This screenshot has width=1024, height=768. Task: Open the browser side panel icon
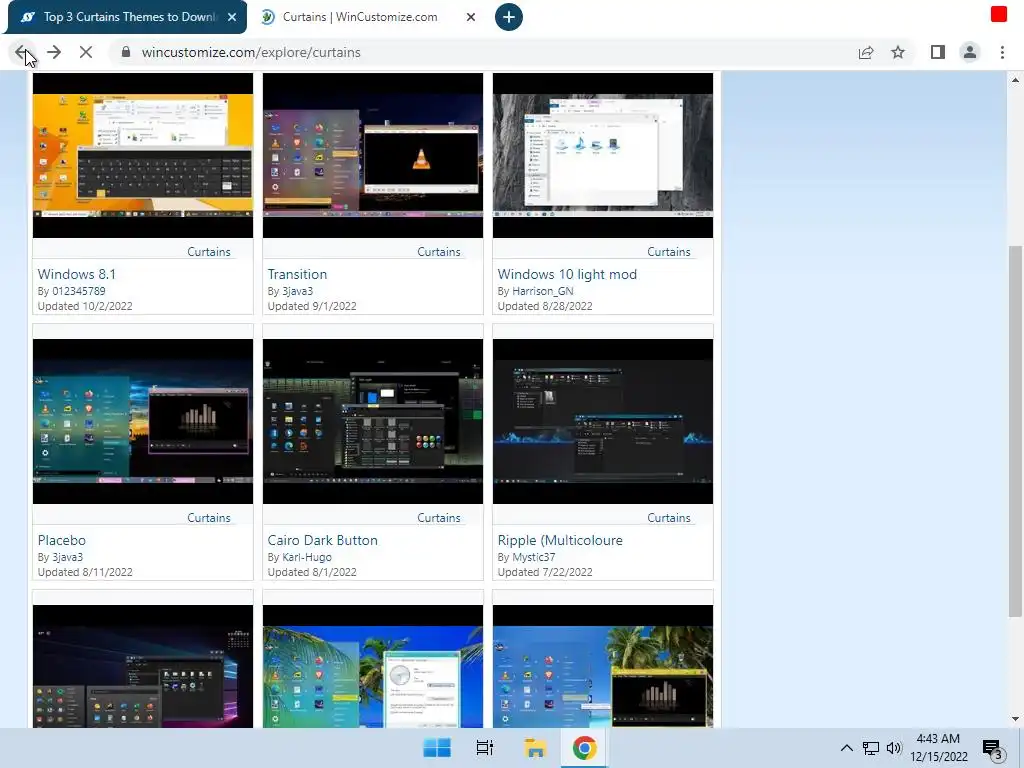click(x=938, y=52)
